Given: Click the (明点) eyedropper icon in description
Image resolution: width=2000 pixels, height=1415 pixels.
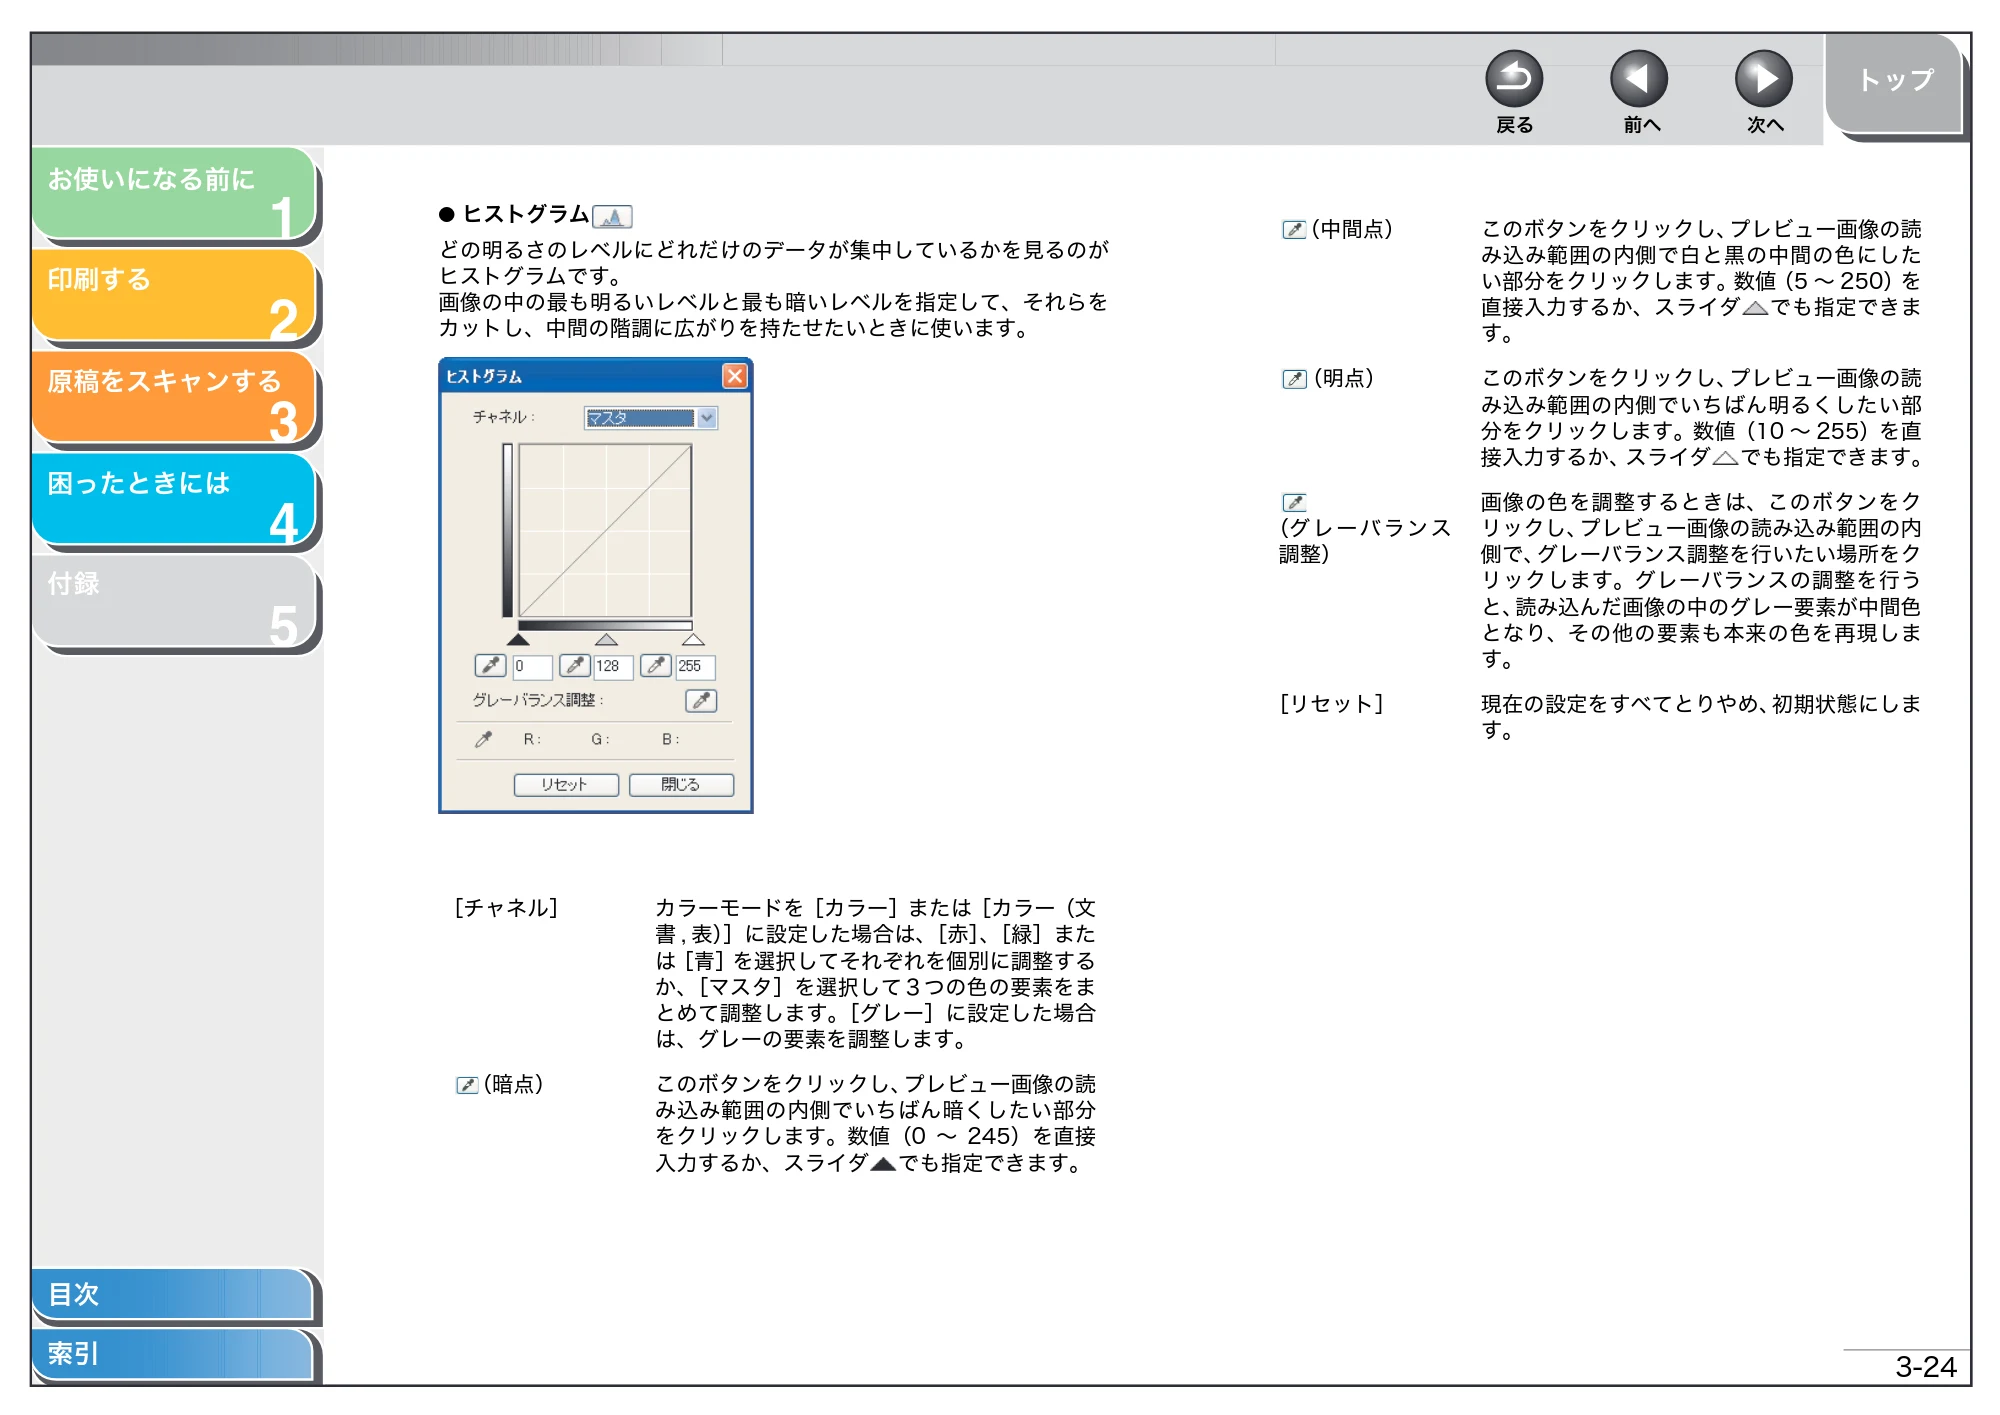Looking at the screenshot, I should [1294, 379].
